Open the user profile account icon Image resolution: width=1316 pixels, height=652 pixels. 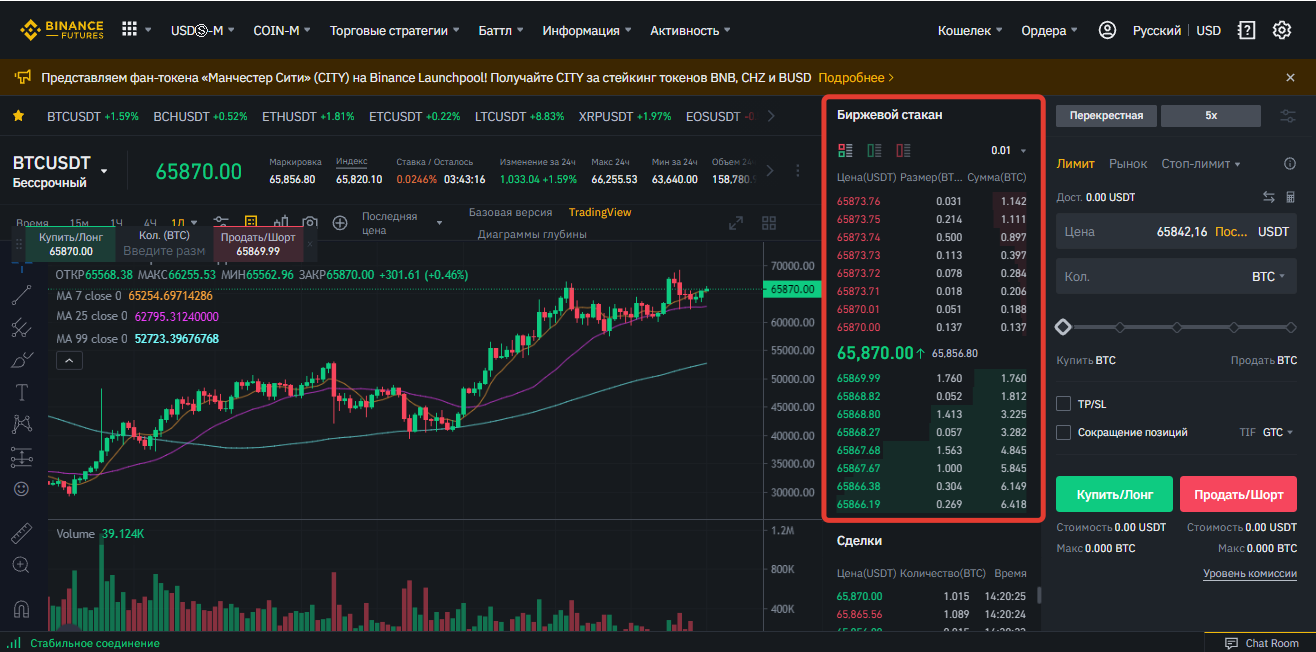(1107, 30)
